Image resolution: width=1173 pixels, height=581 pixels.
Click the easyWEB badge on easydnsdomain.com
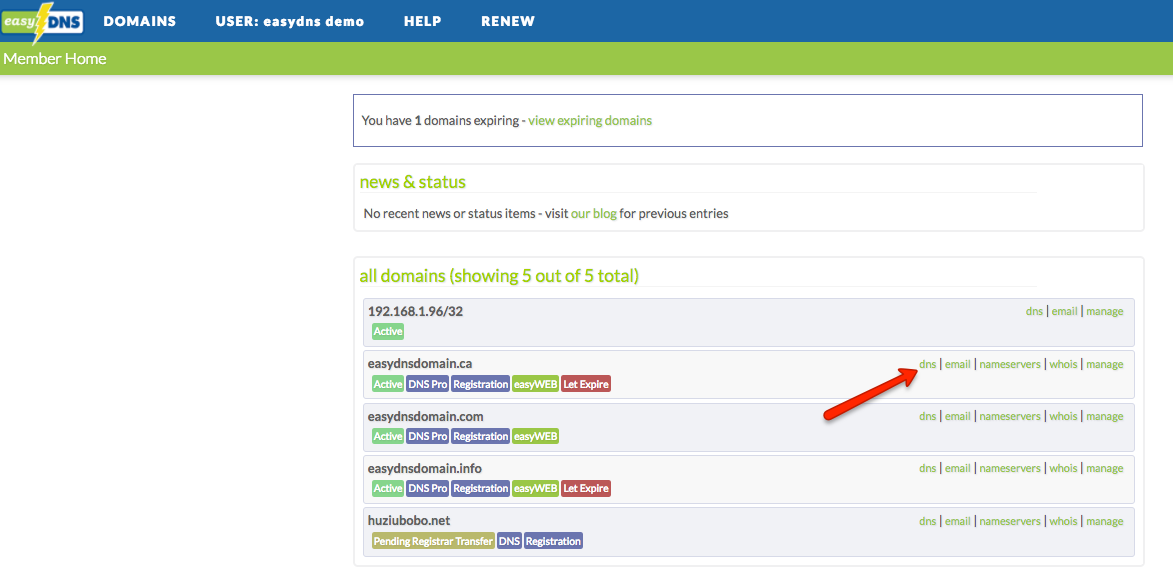pyautogui.click(x=536, y=436)
